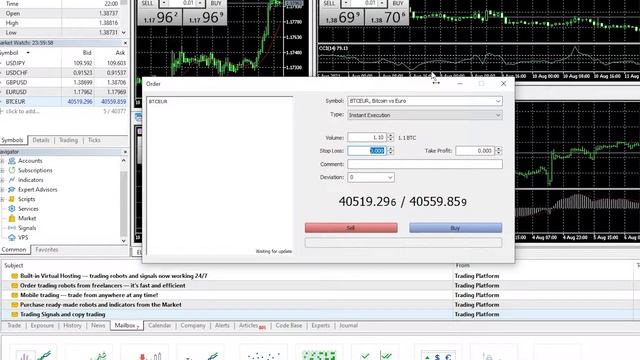
Task: Open the Mobile trading mail envelope
Action: (15, 295)
